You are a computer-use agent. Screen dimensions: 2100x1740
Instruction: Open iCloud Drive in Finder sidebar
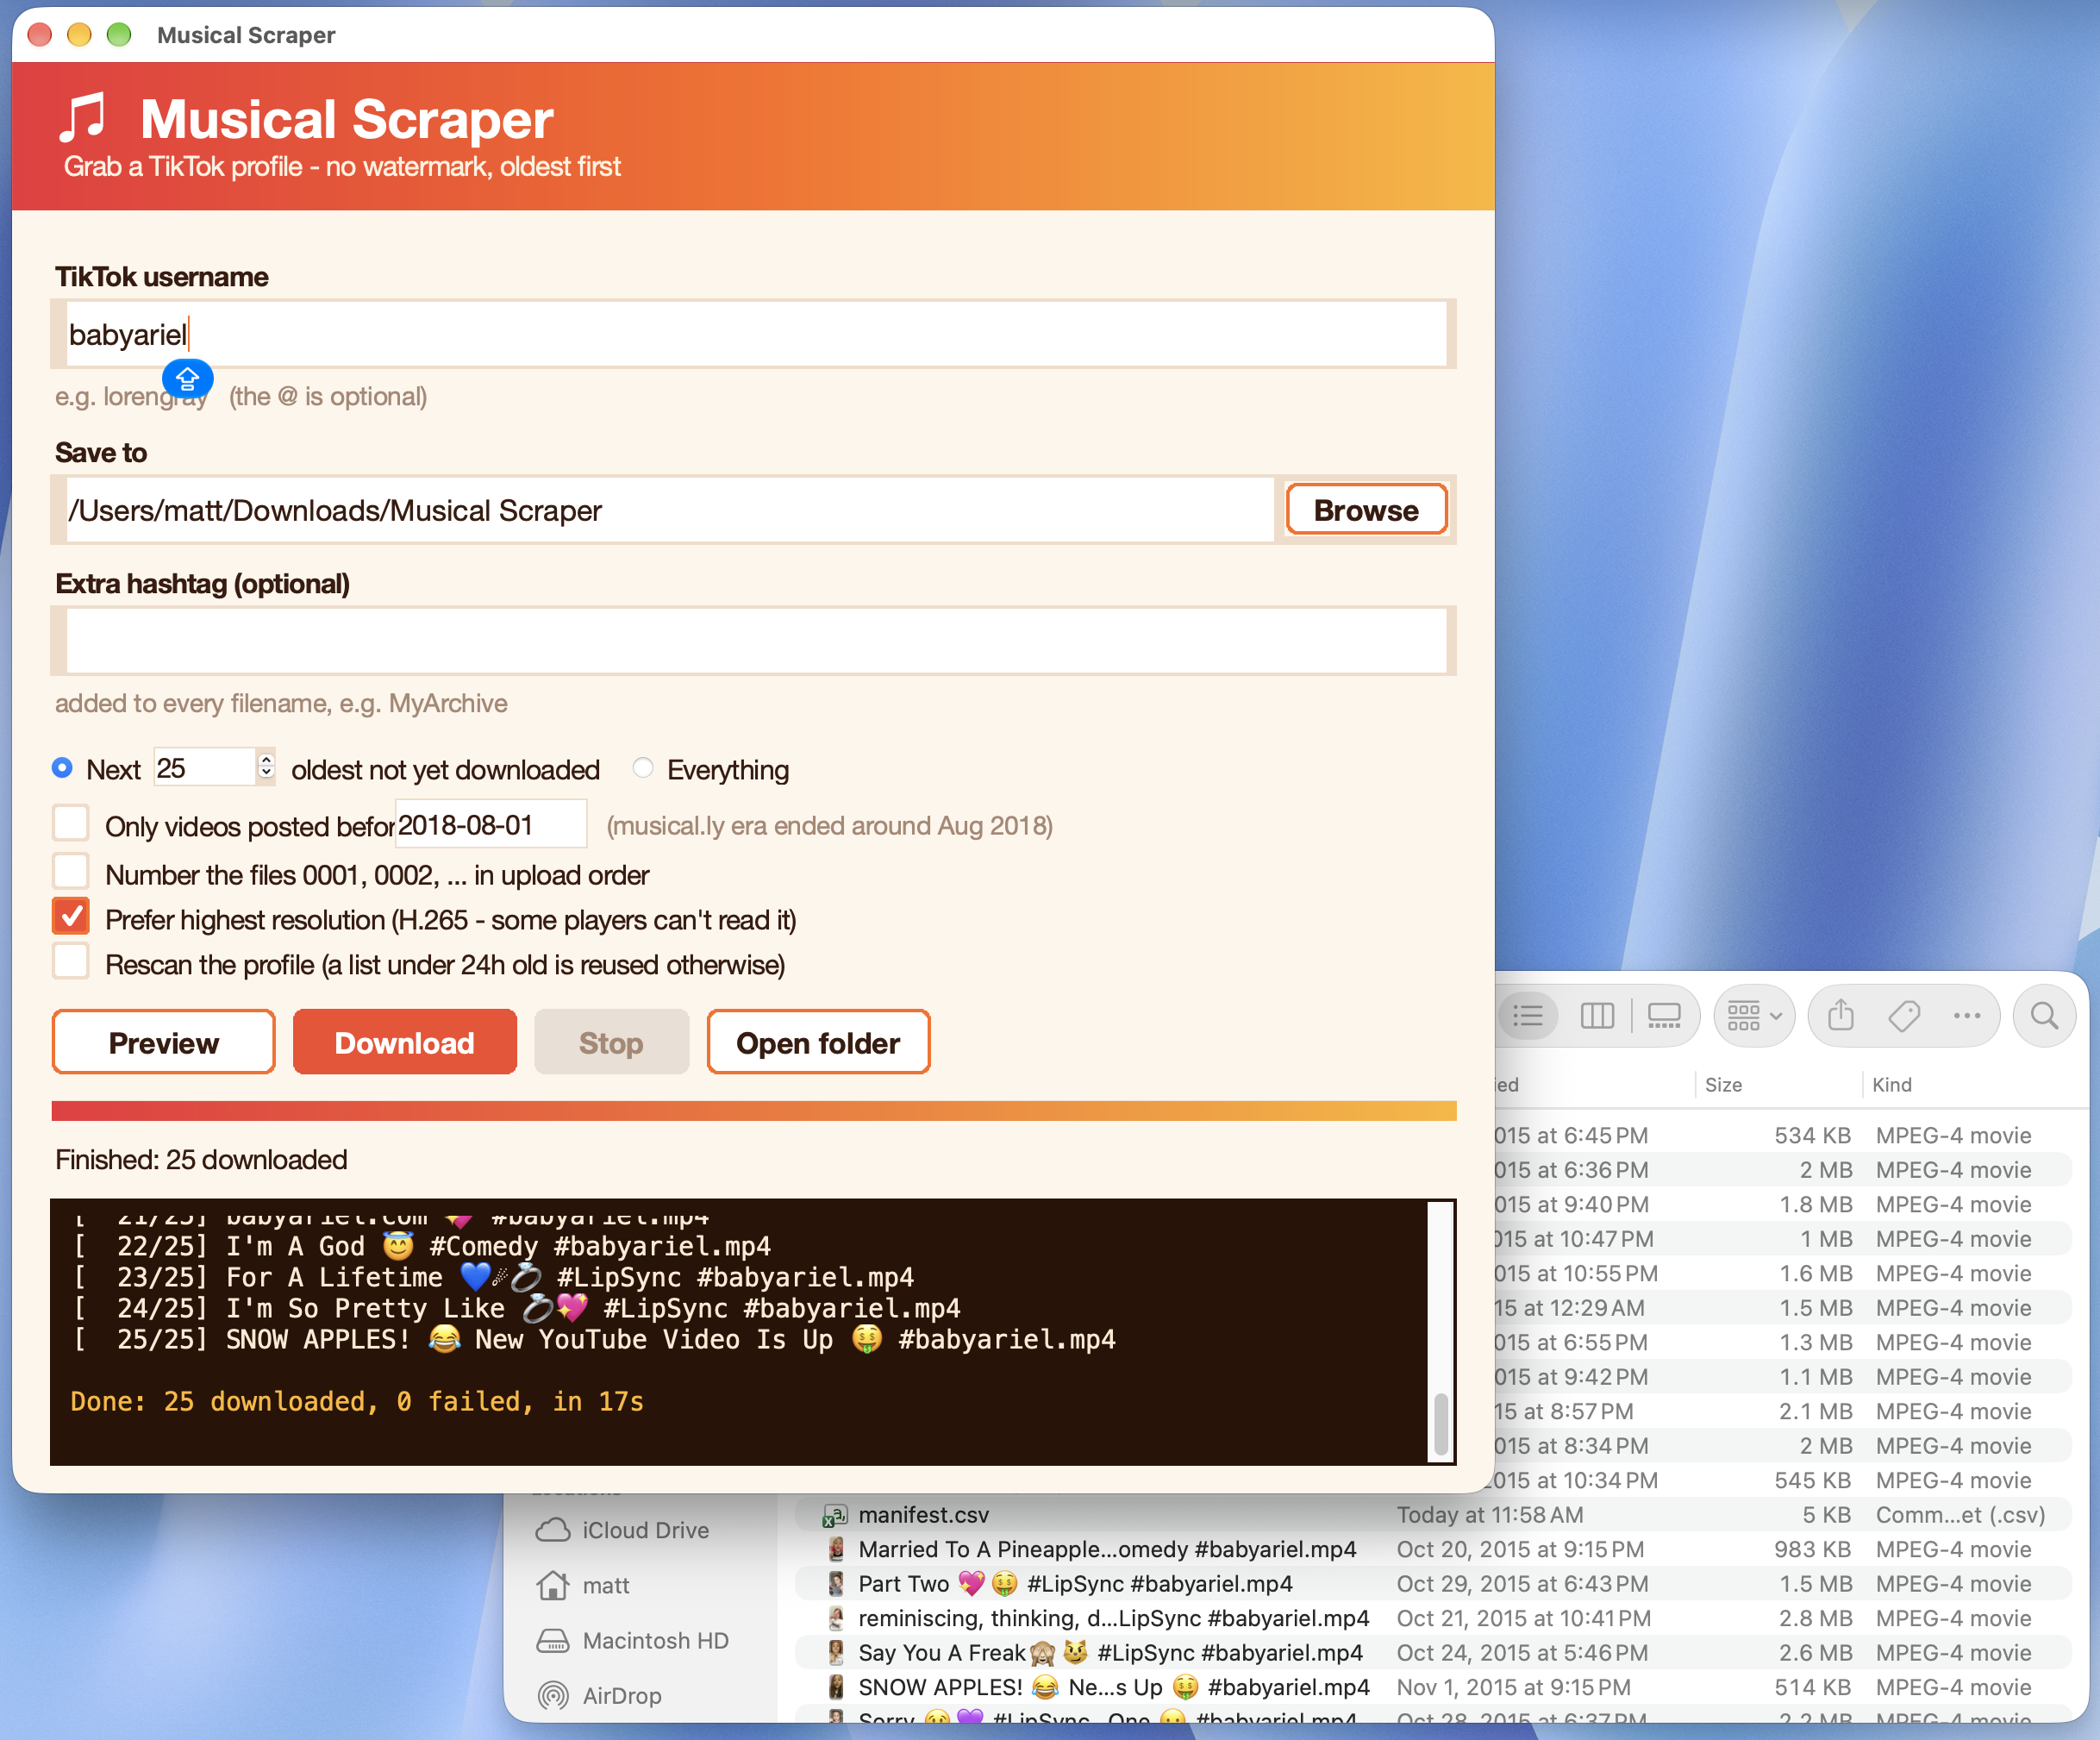coord(624,1530)
